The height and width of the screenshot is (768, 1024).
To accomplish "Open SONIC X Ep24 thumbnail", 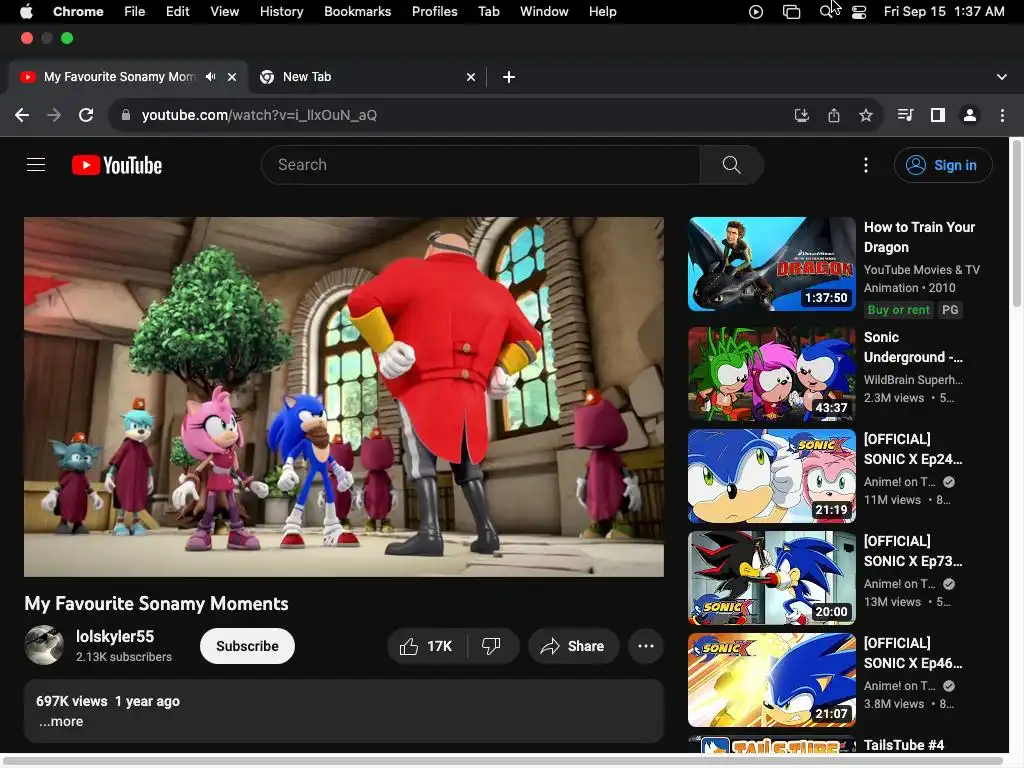I will click(772, 476).
